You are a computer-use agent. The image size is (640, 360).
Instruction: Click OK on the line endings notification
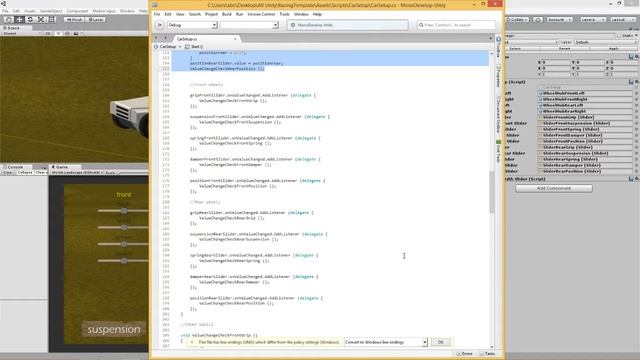coord(440,342)
